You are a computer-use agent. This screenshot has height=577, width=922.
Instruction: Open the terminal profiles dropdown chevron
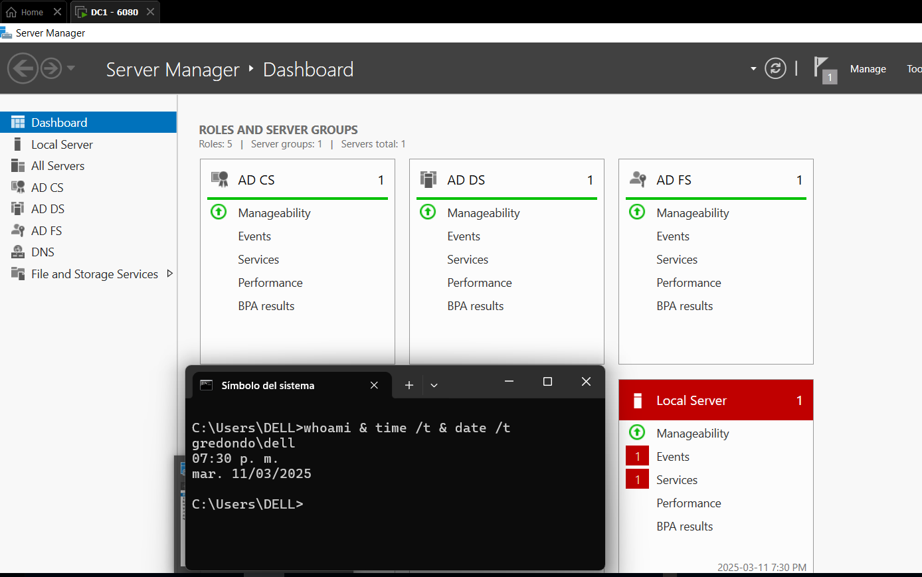coord(434,385)
